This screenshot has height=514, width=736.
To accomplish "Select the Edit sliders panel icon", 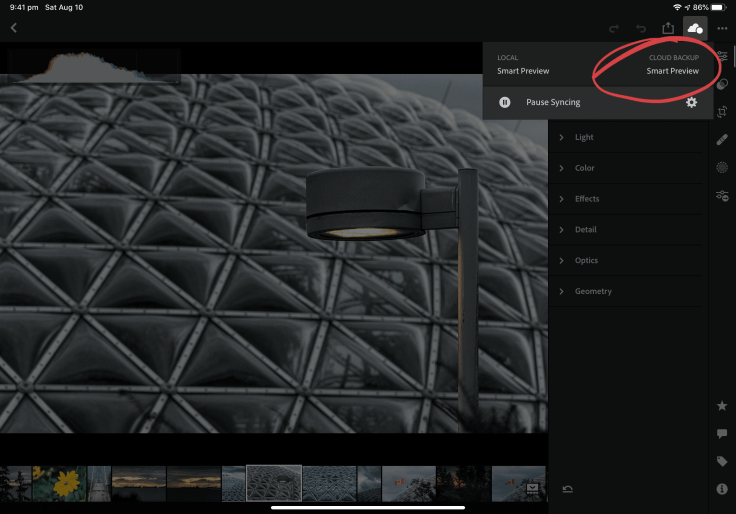I will (722, 56).
